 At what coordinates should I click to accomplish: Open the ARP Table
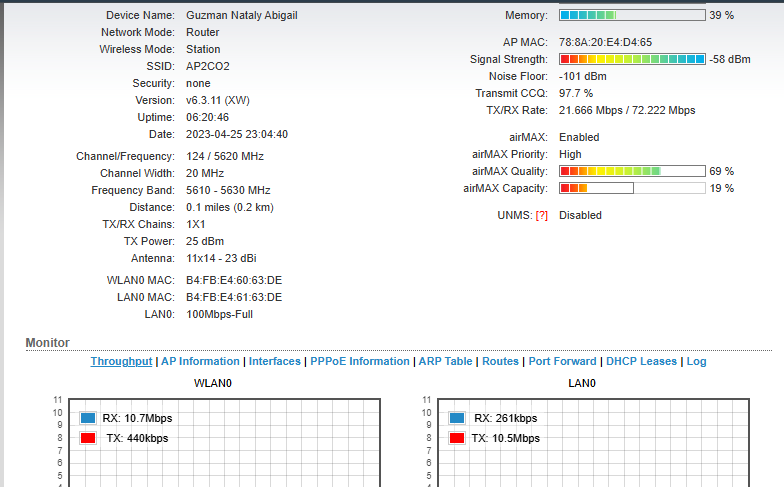[445, 361]
